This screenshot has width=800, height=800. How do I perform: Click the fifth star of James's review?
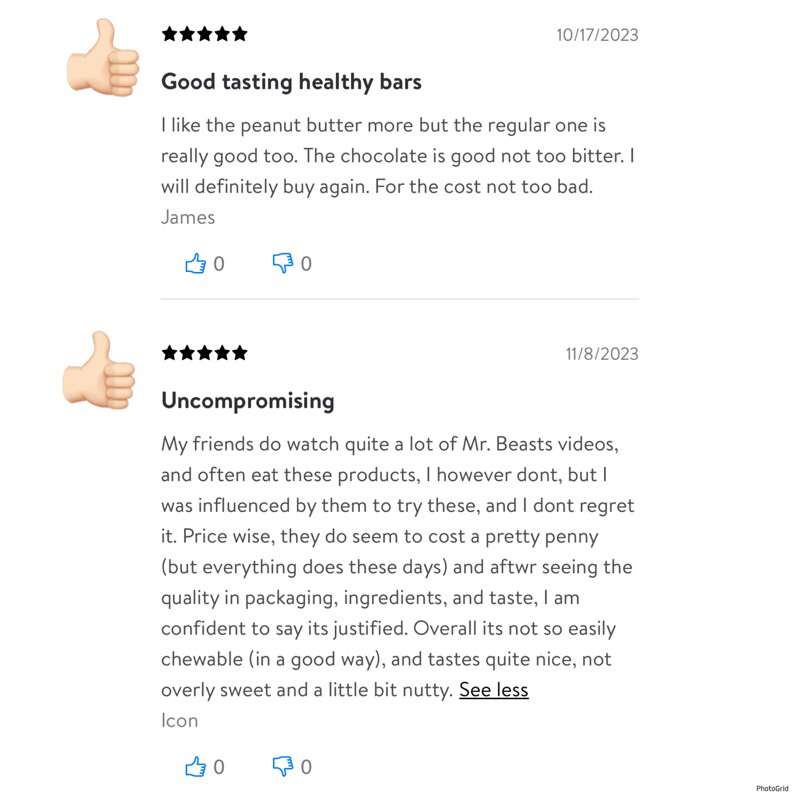click(x=239, y=34)
